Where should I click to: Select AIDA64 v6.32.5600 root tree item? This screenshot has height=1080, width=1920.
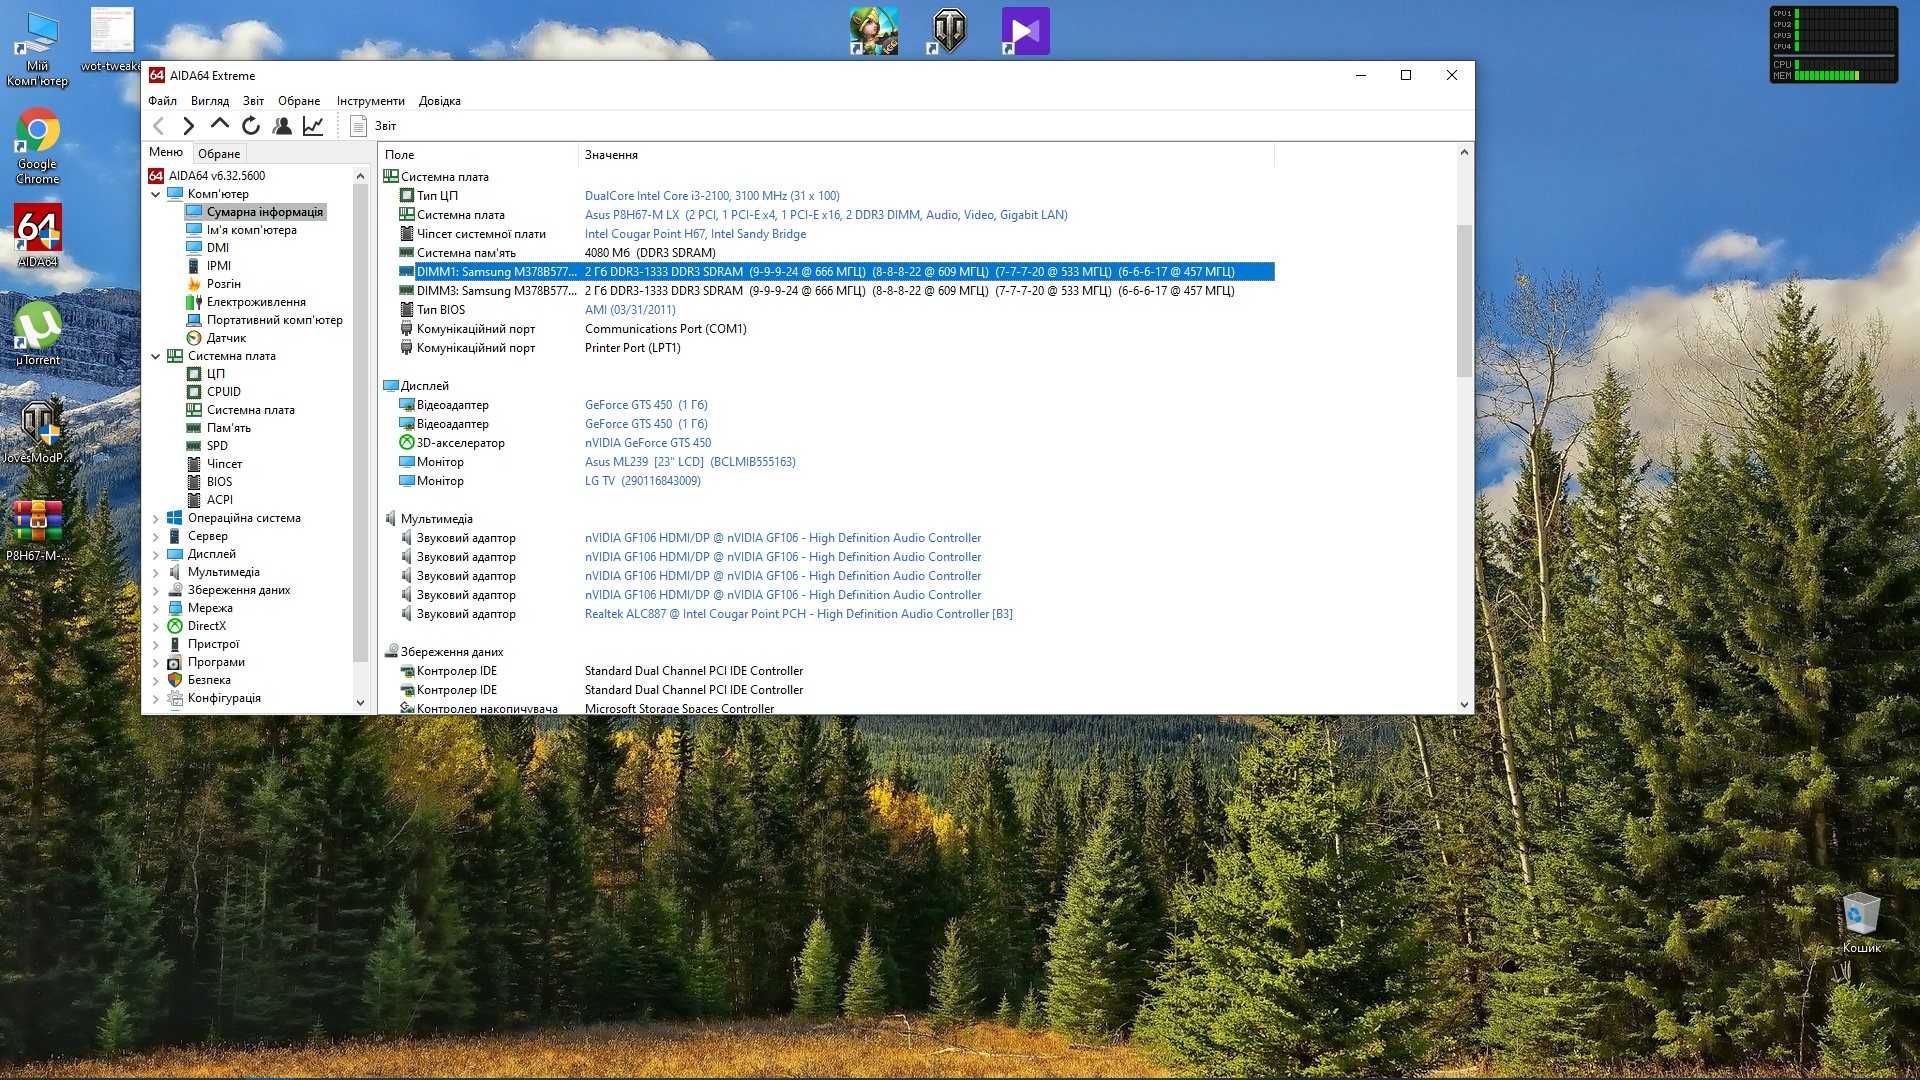pos(207,176)
